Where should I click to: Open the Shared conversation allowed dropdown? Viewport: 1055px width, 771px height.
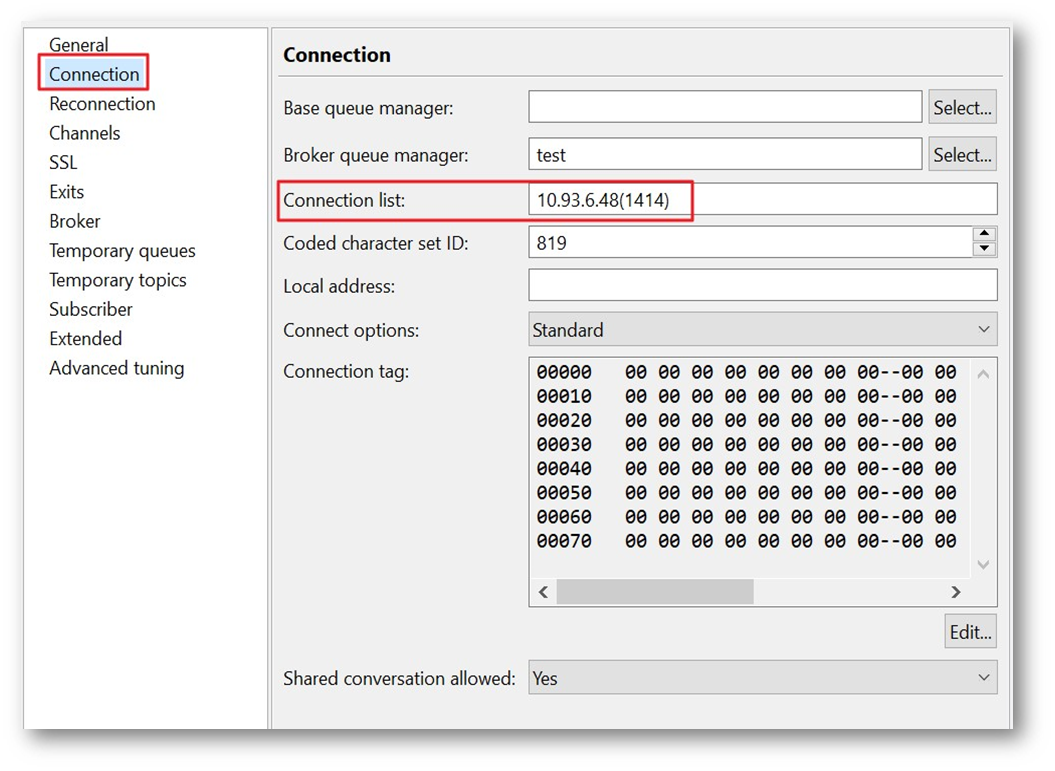pyautogui.click(x=762, y=678)
